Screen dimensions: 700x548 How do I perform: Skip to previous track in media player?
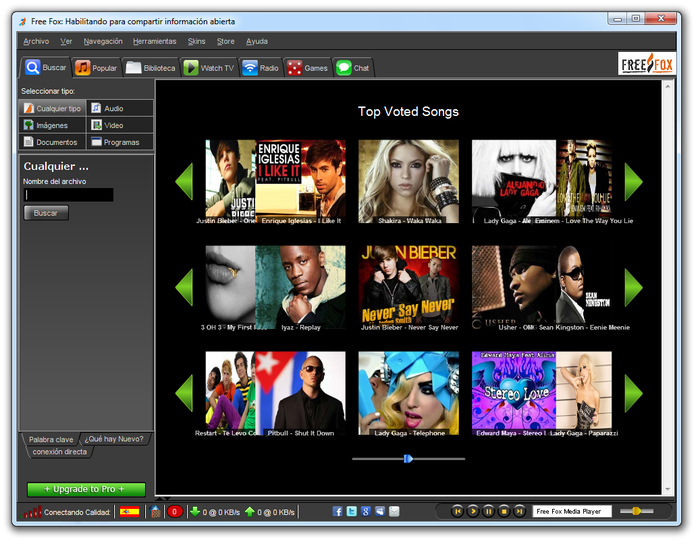point(457,511)
